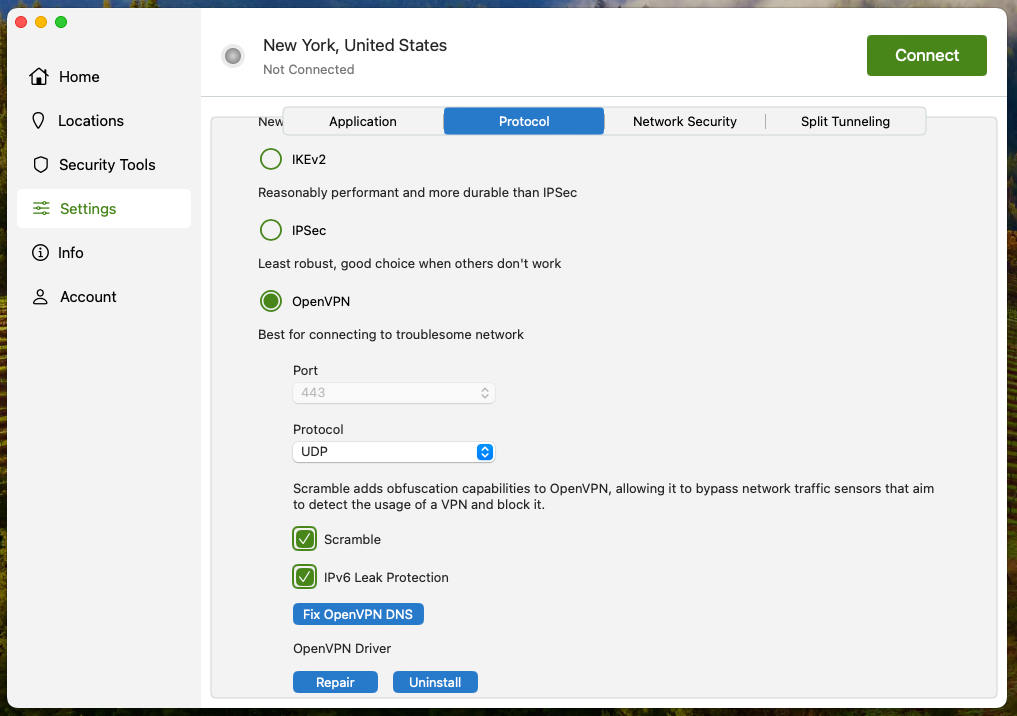The width and height of the screenshot is (1017, 716).
Task: Click the yellow minimize window button
Action: pos(41,22)
